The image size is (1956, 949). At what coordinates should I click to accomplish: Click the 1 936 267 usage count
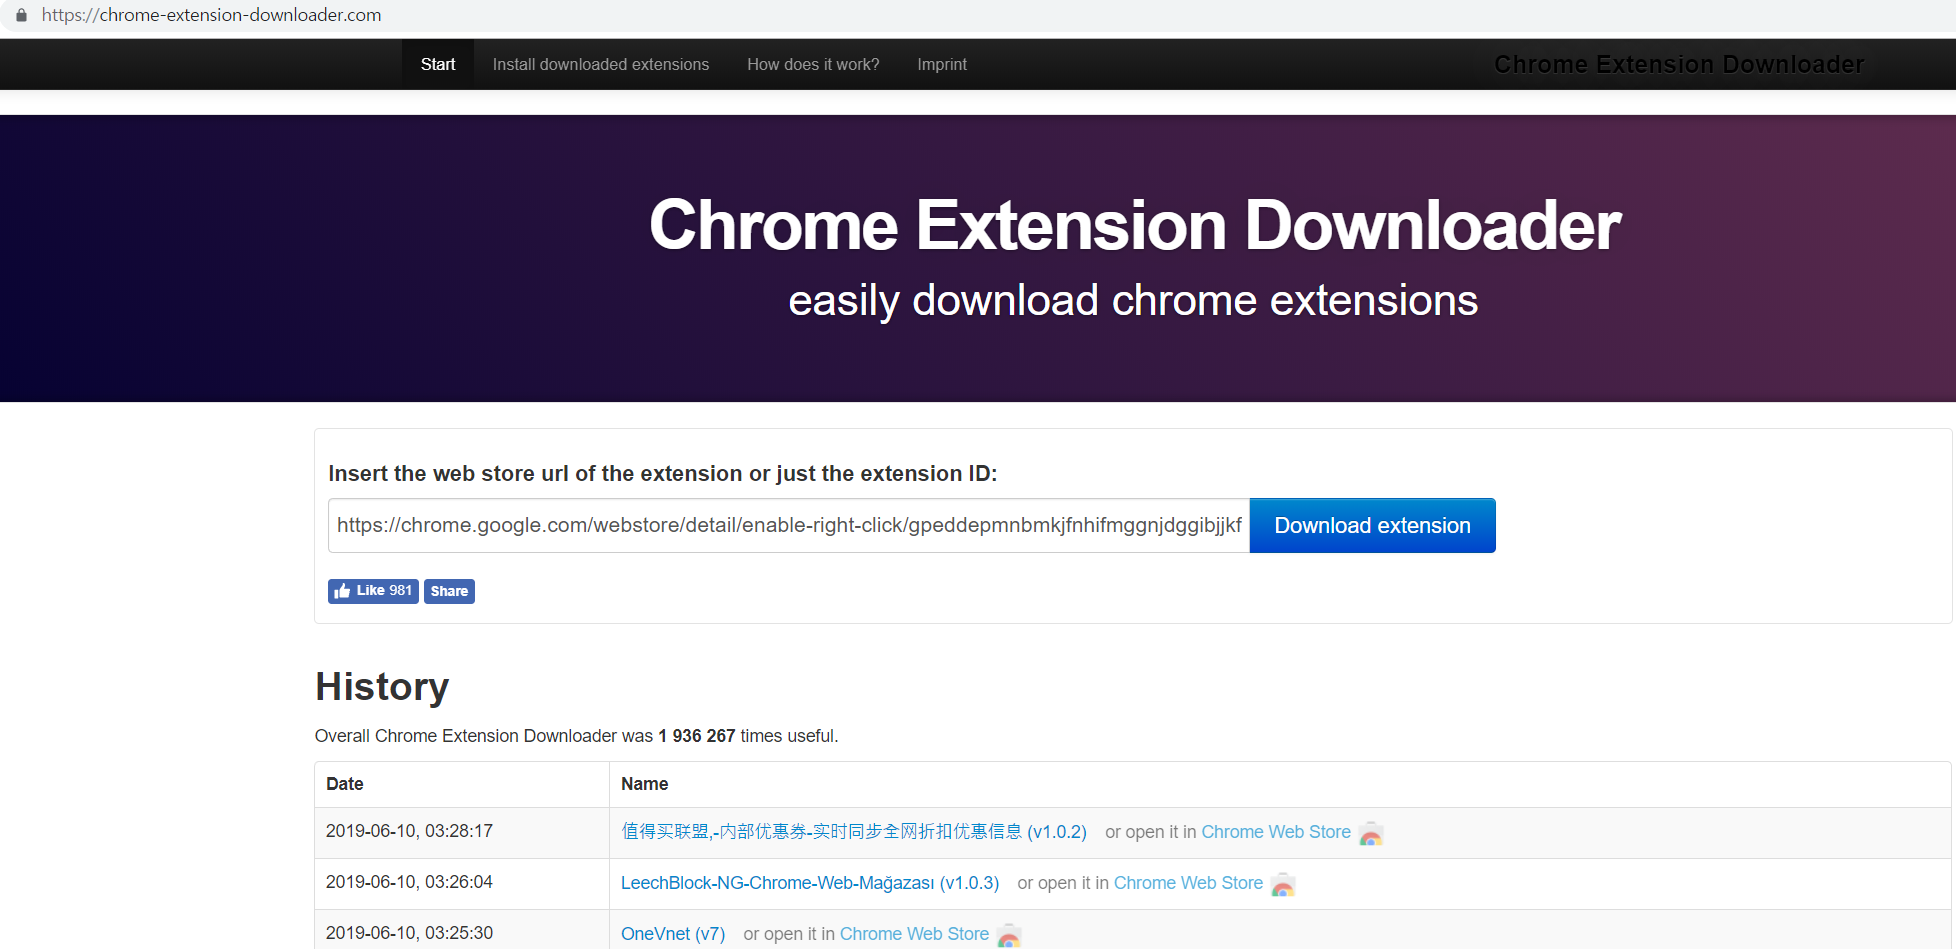(x=697, y=736)
